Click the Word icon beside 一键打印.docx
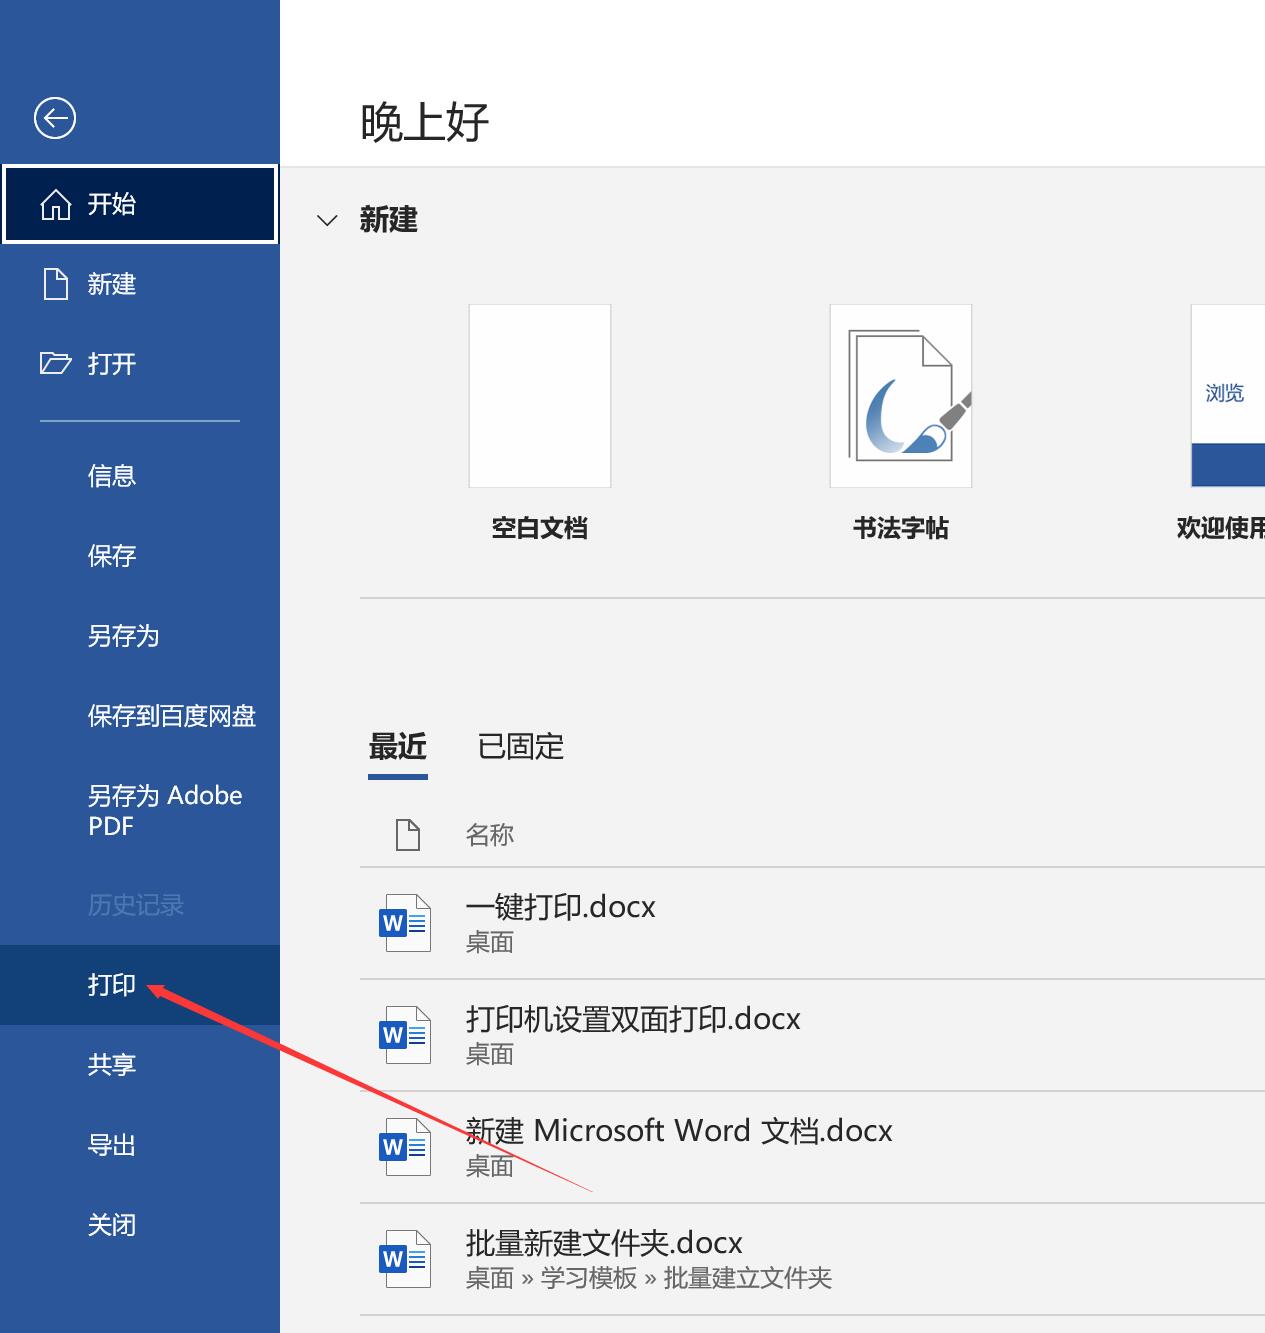This screenshot has width=1265, height=1333. click(x=405, y=922)
